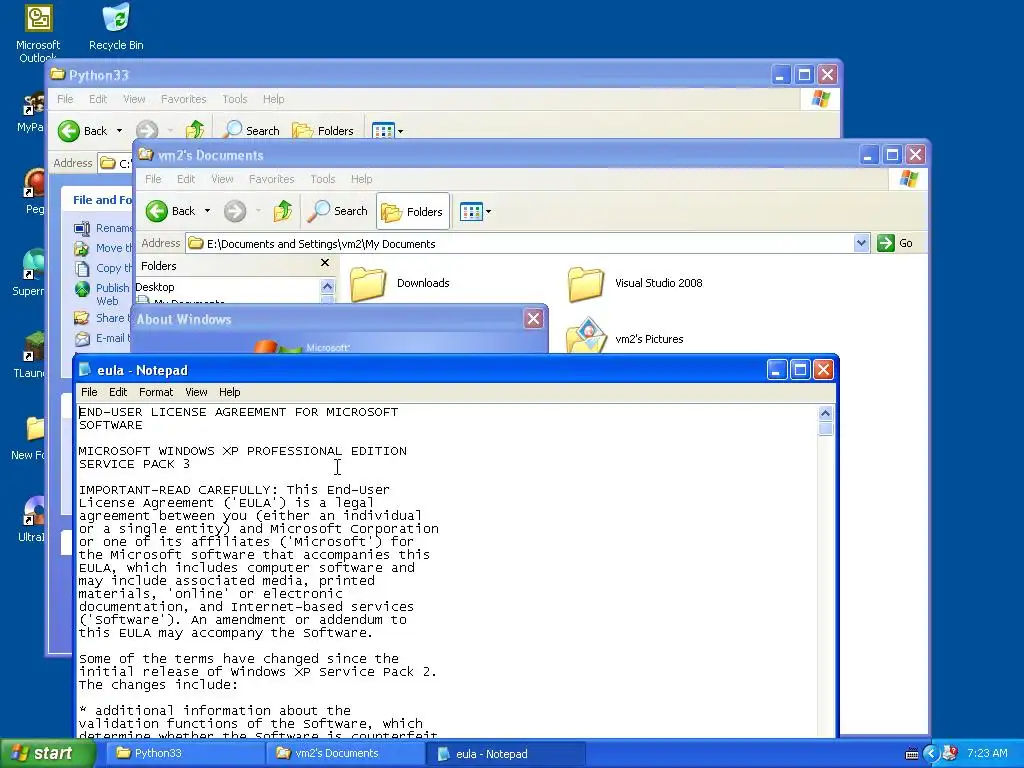The height and width of the screenshot is (768, 1024).
Task: Select Desktop in Folders tree
Action: pos(155,287)
